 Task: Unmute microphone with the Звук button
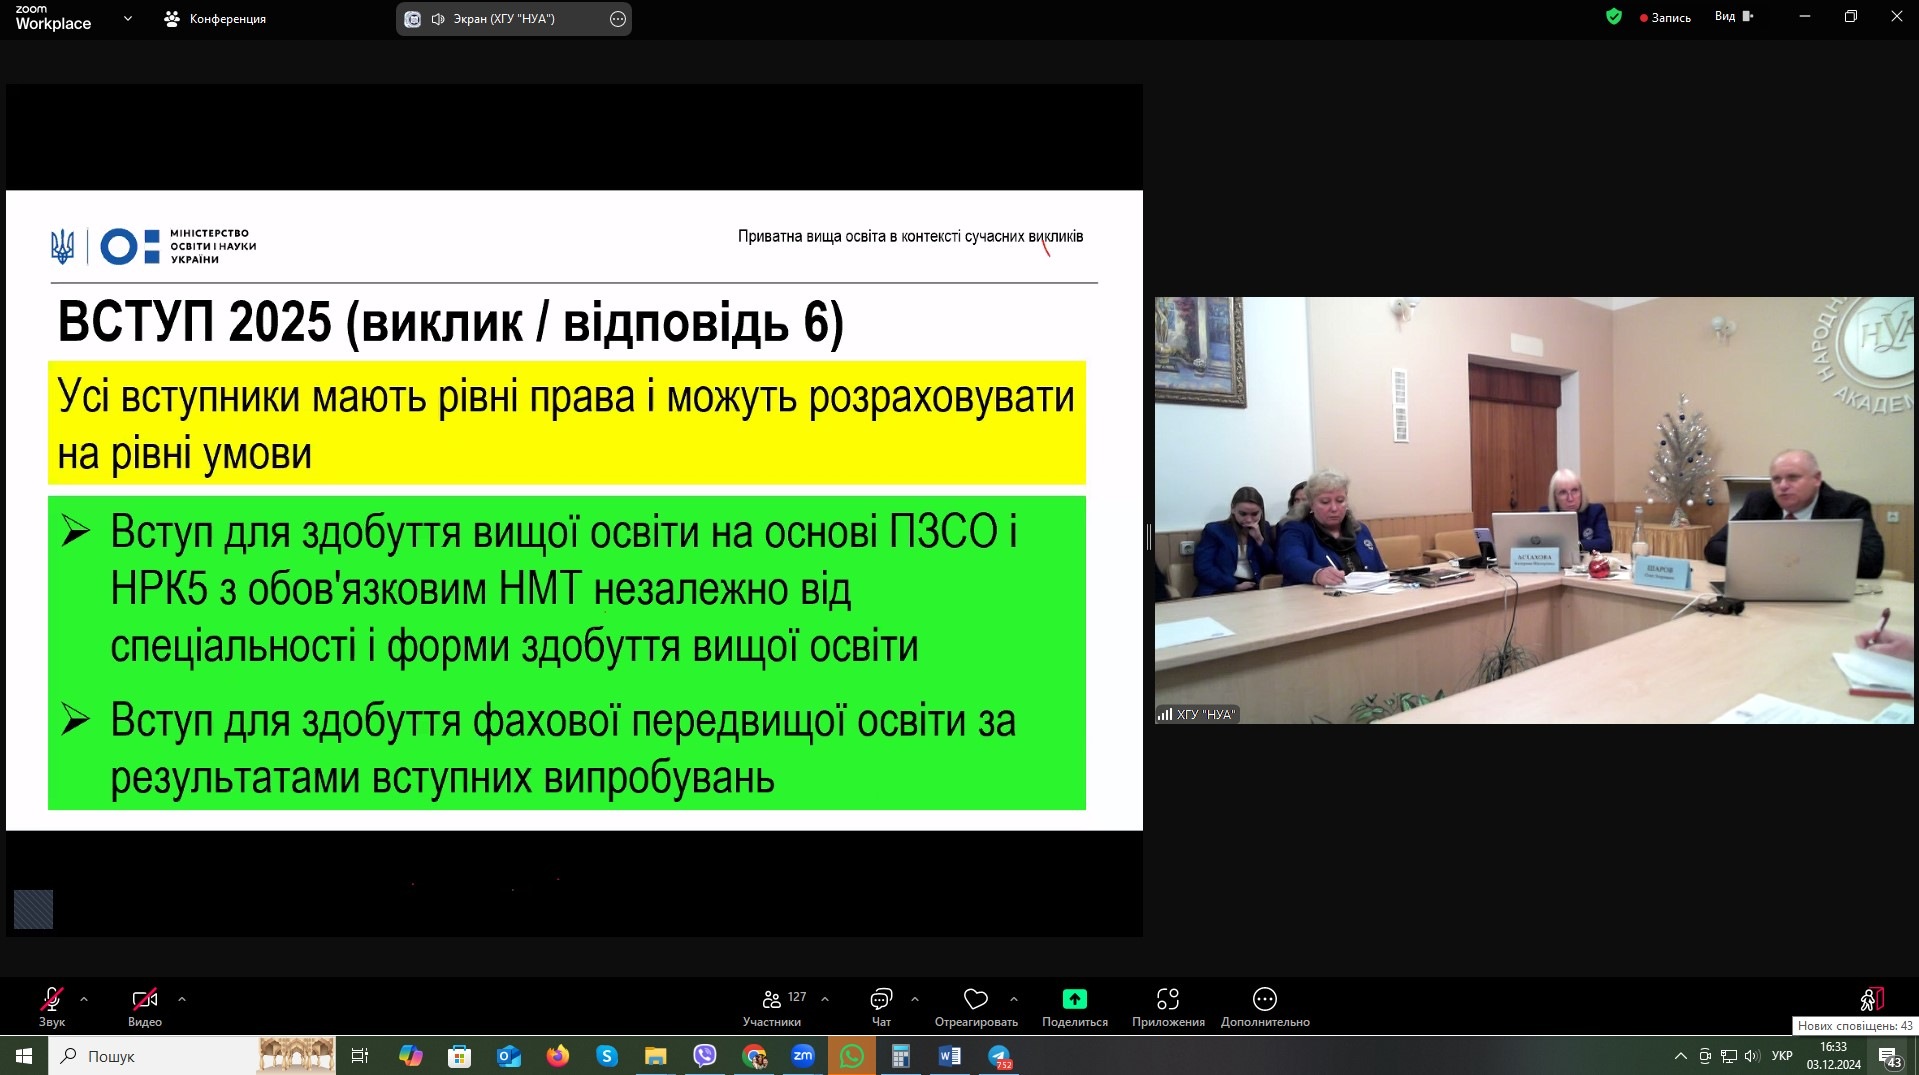click(52, 1005)
